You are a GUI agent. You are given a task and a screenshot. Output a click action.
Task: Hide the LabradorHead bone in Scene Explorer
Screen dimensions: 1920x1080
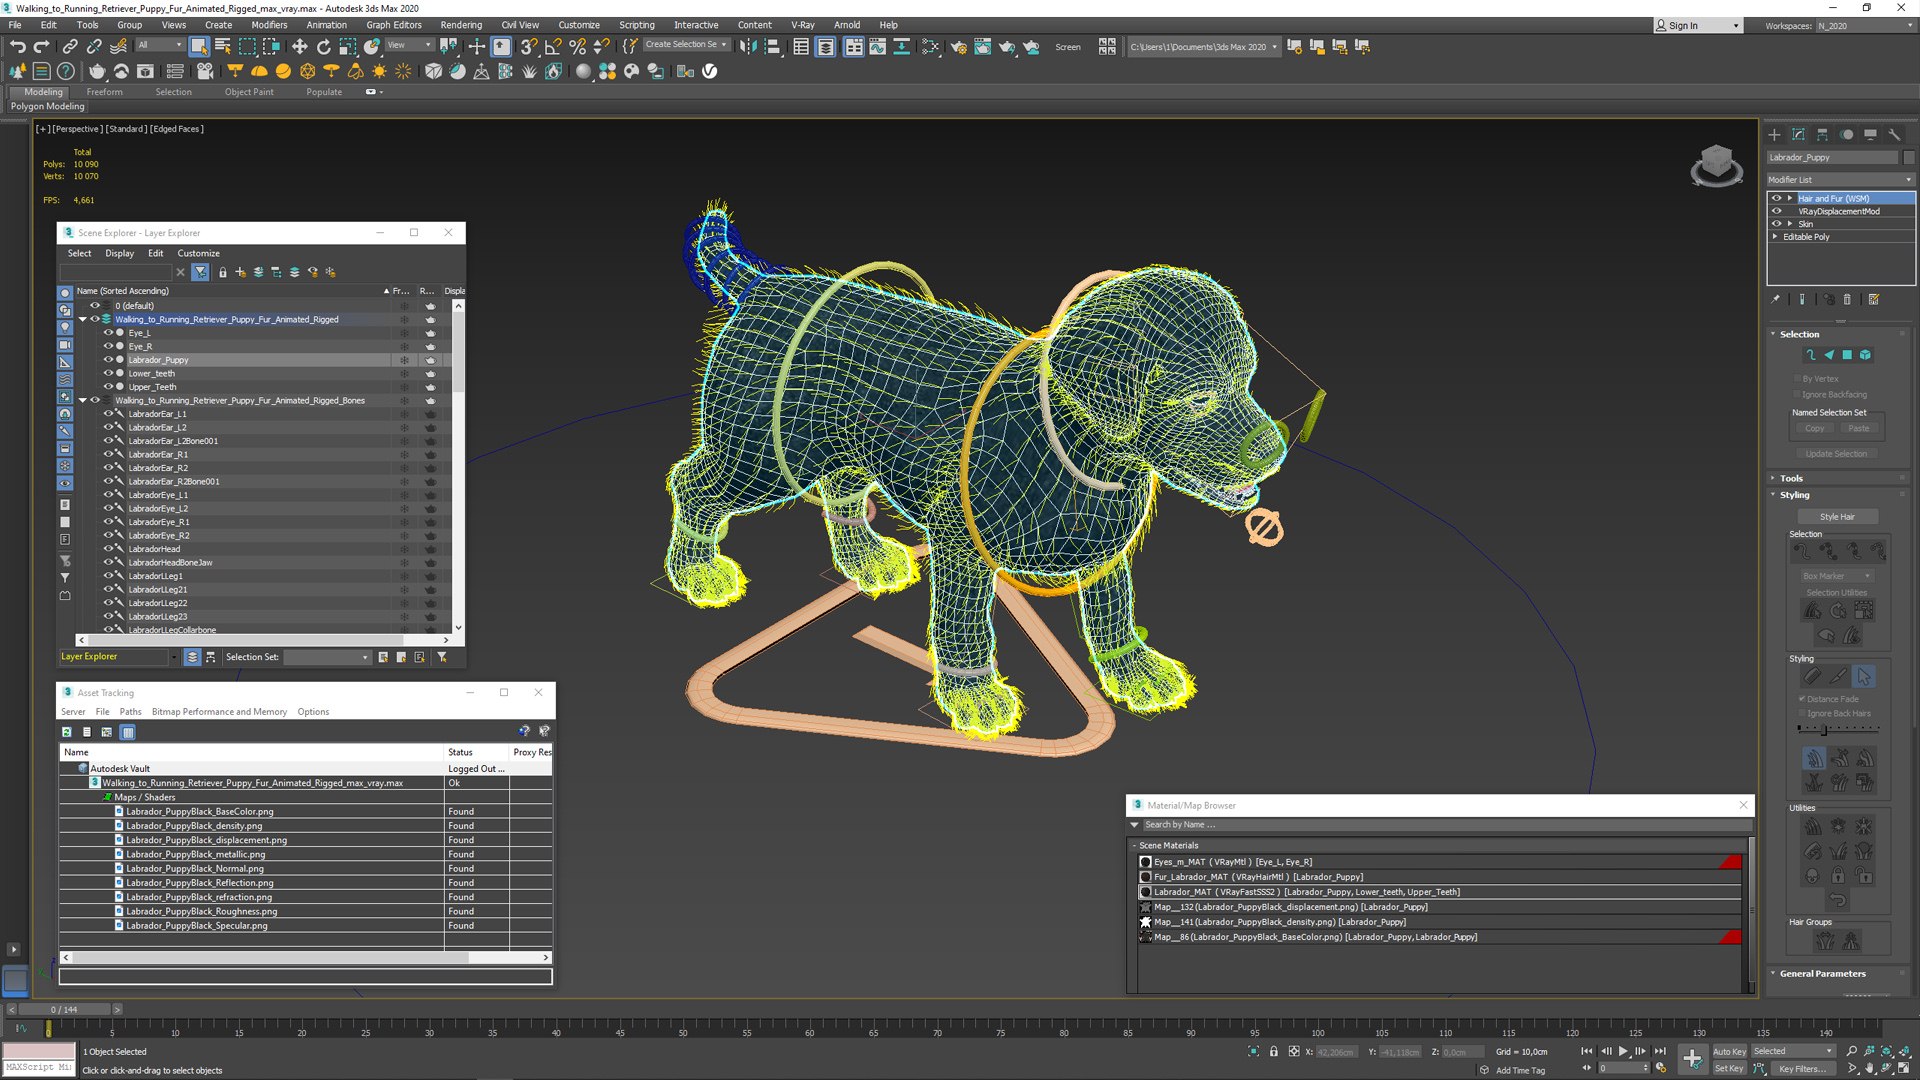pyautogui.click(x=109, y=549)
